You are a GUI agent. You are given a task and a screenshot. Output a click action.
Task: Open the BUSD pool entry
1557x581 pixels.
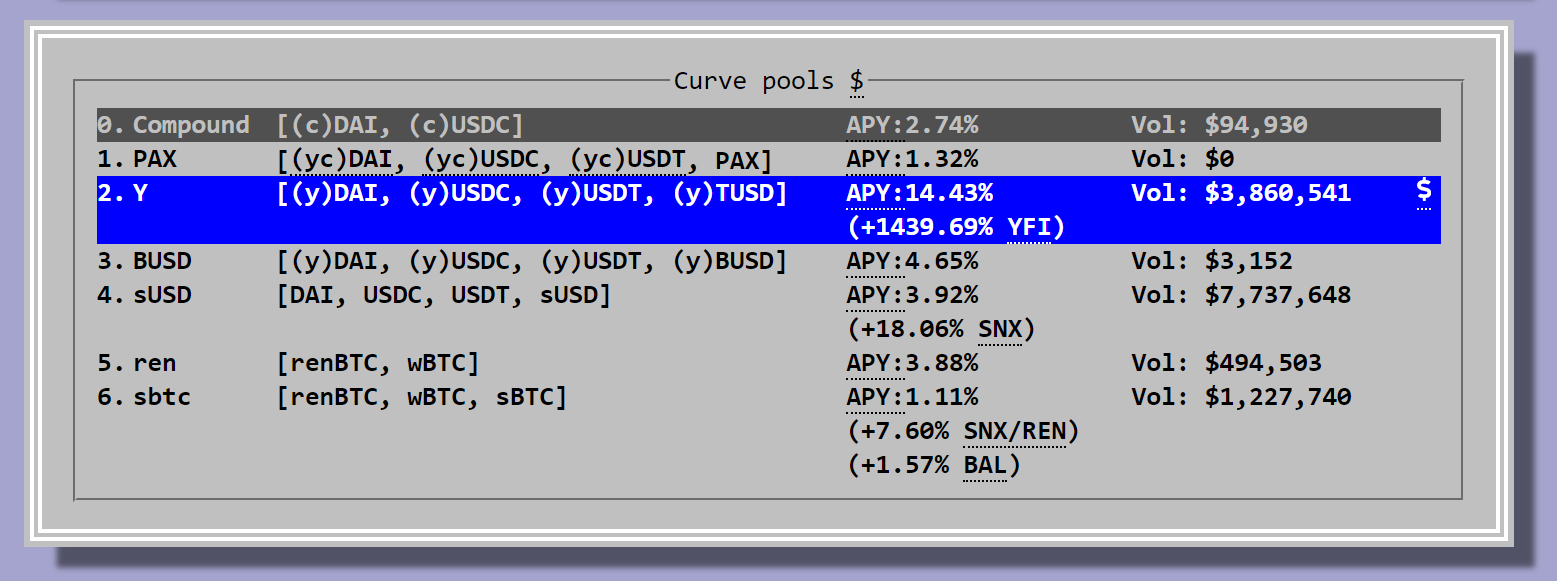click(161, 261)
